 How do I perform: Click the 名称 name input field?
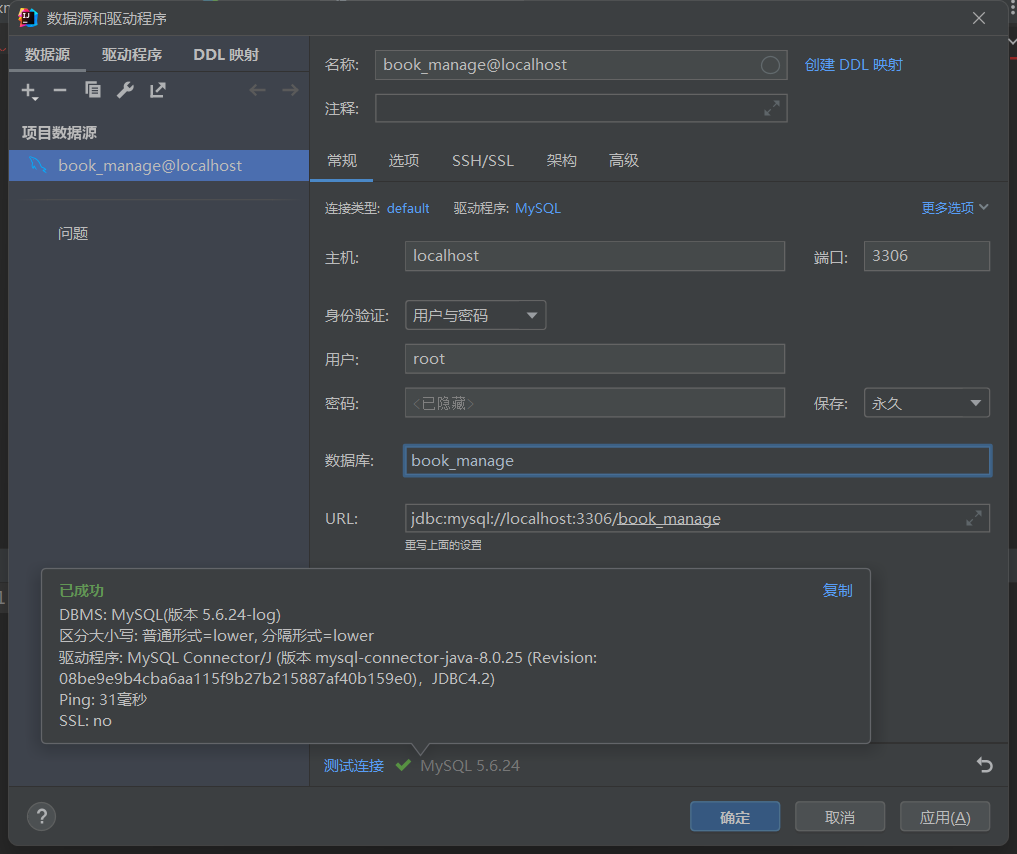pos(580,65)
